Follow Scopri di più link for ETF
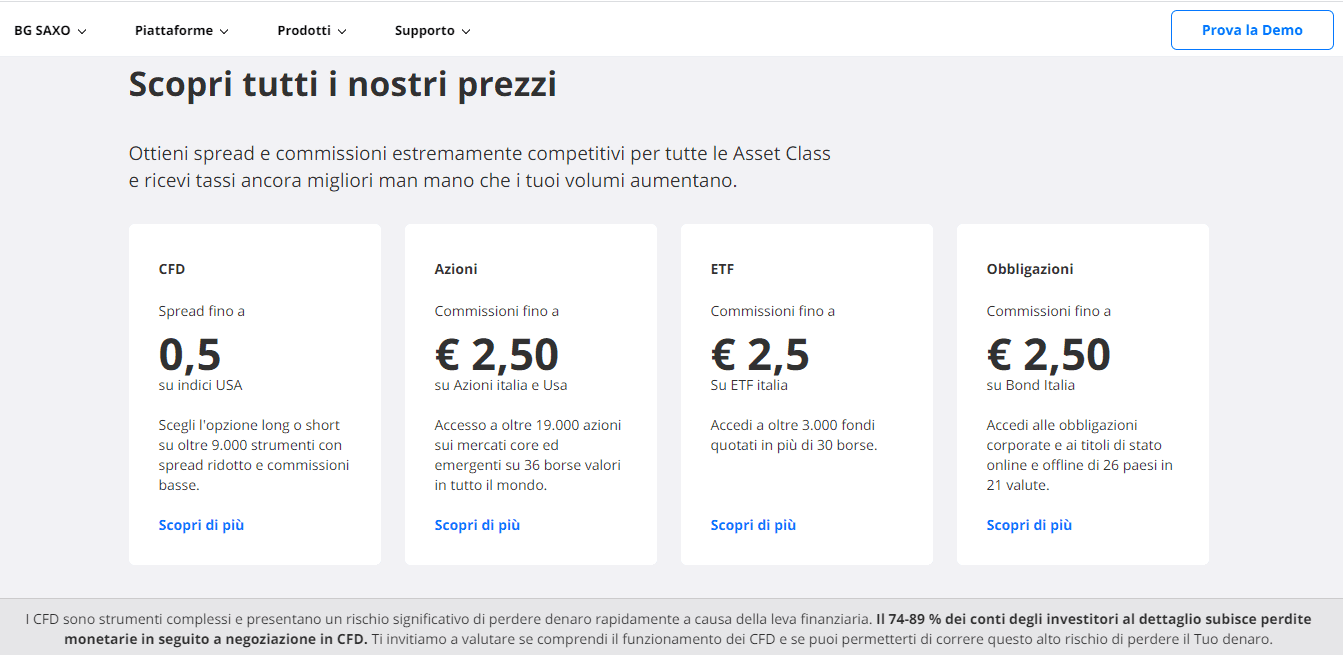Image resolution: width=1343 pixels, height=655 pixels. point(753,525)
